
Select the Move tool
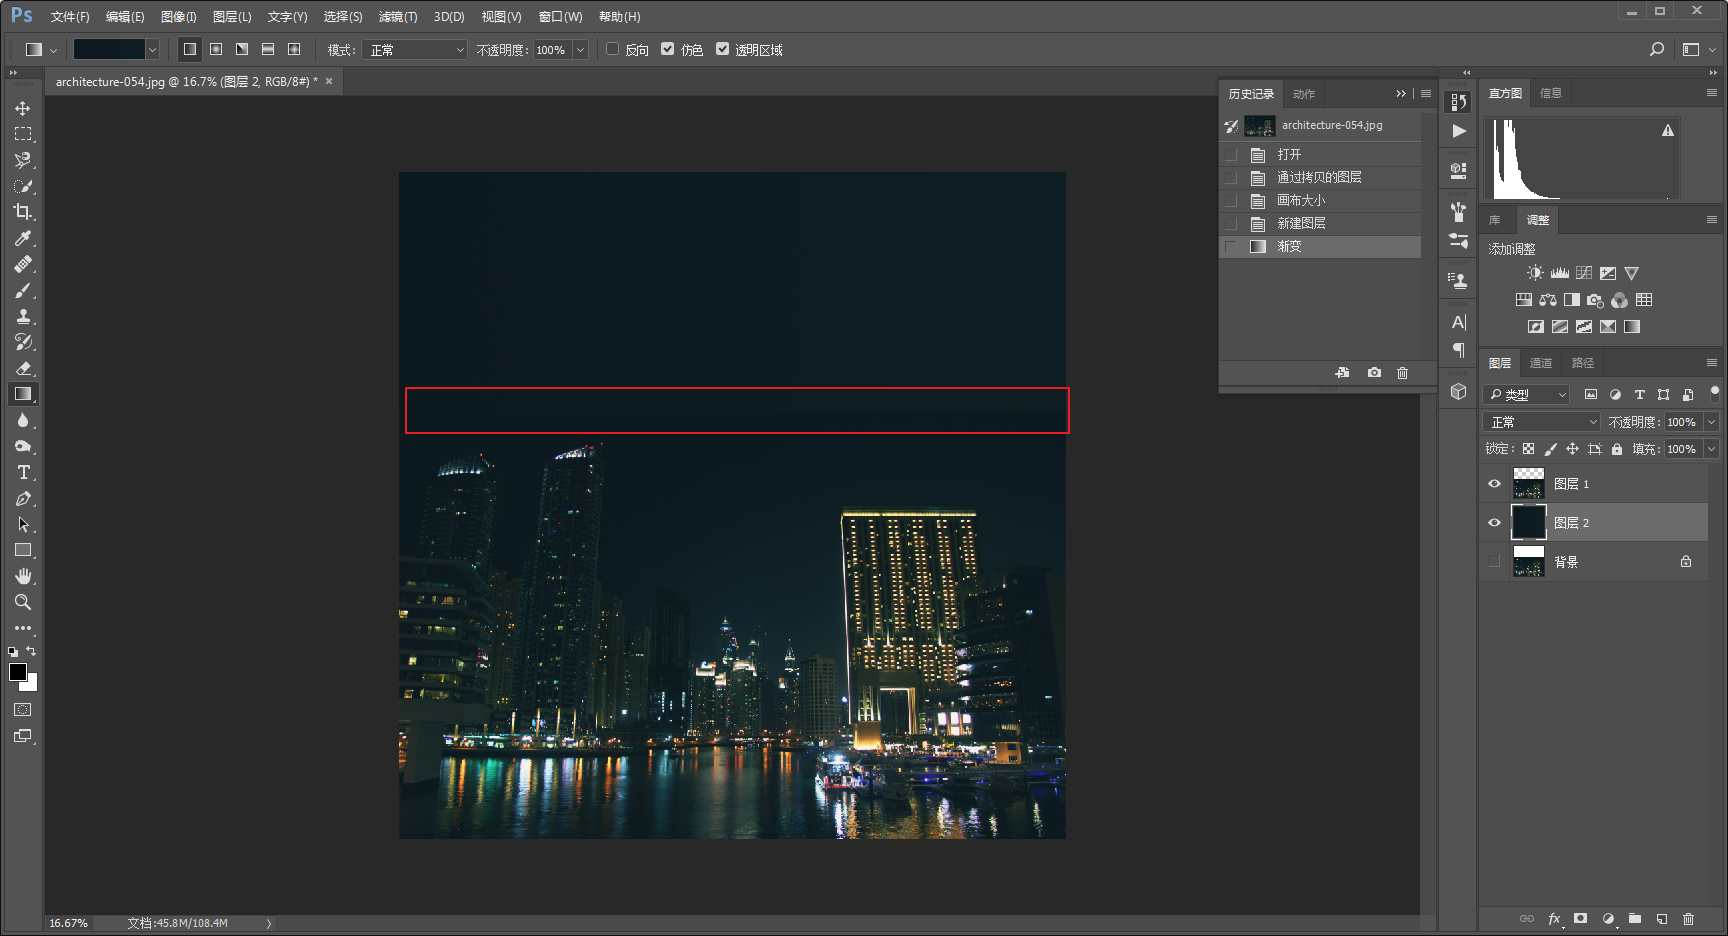(23, 108)
